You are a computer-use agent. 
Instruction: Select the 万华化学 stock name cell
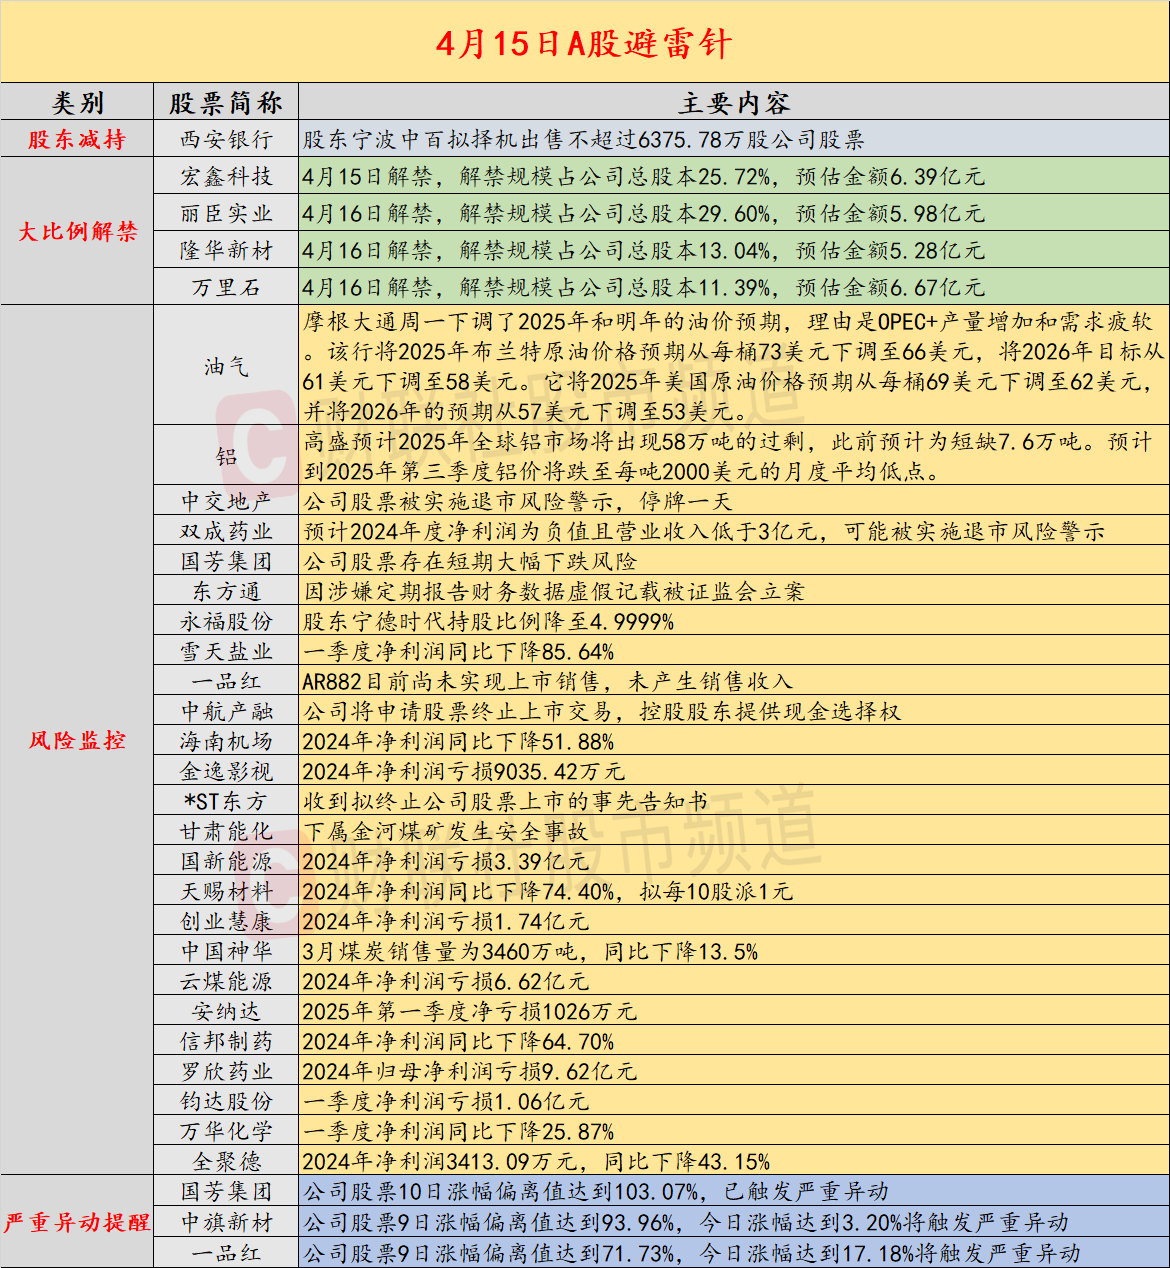226,1131
